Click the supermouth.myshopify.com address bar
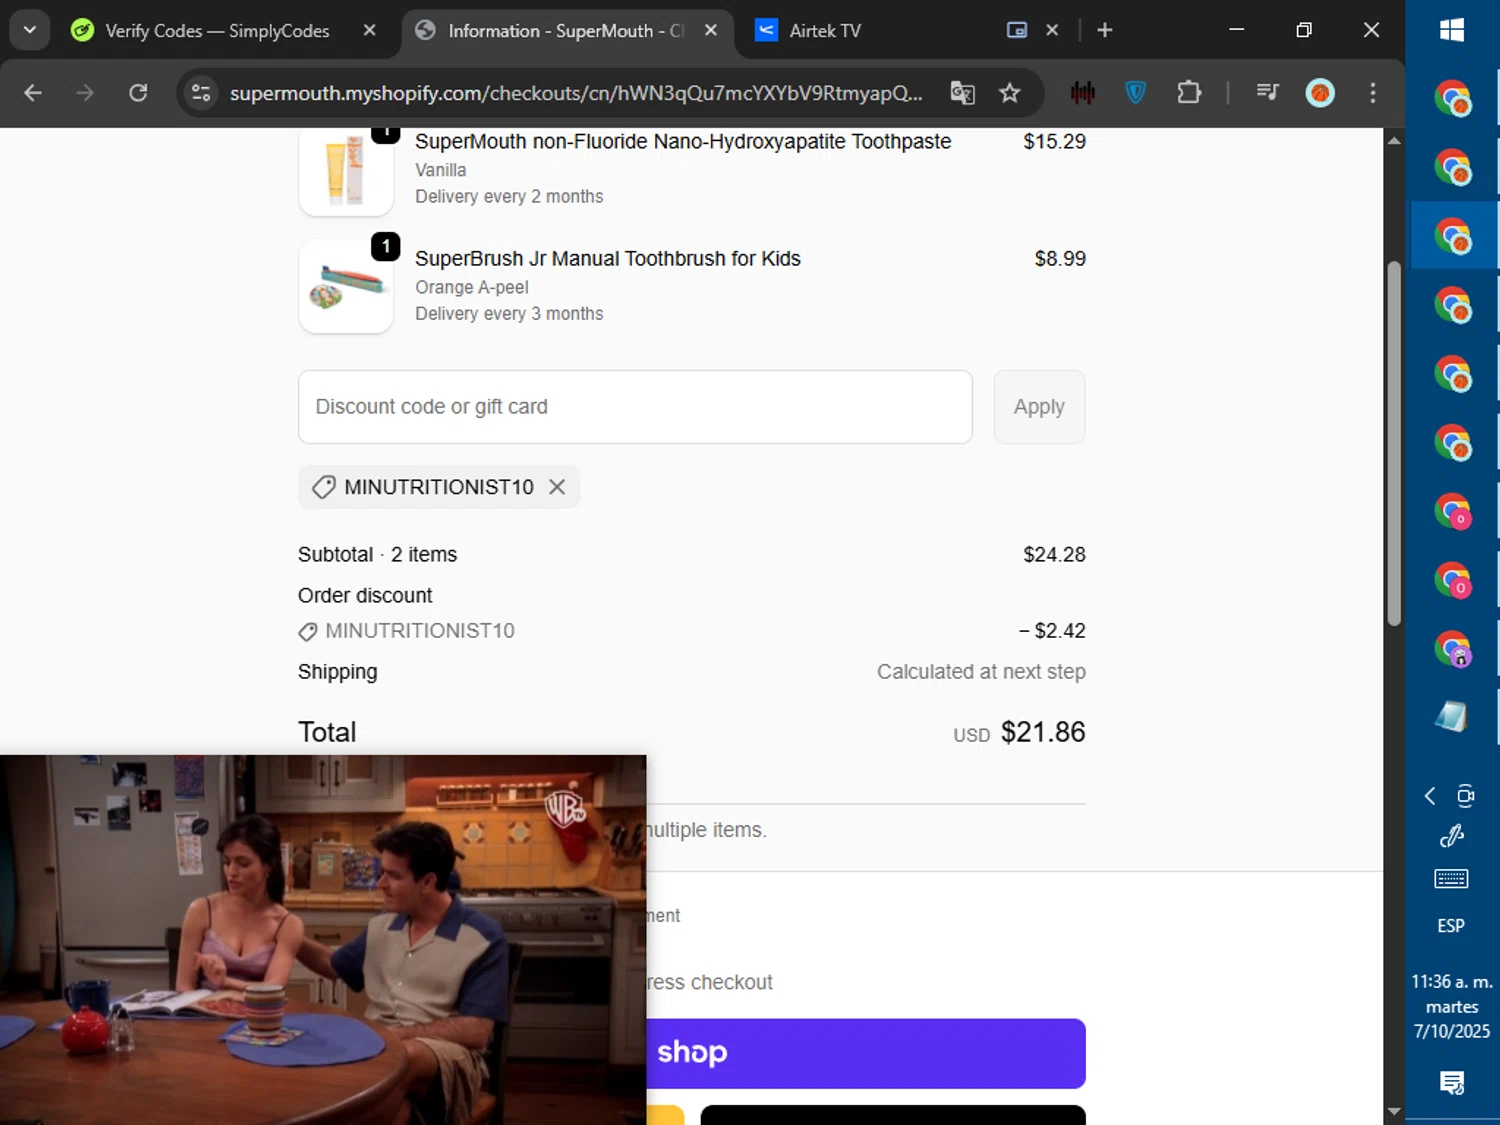The height and width of the screenshot is (1125, 1500). [x=576, y=93]
